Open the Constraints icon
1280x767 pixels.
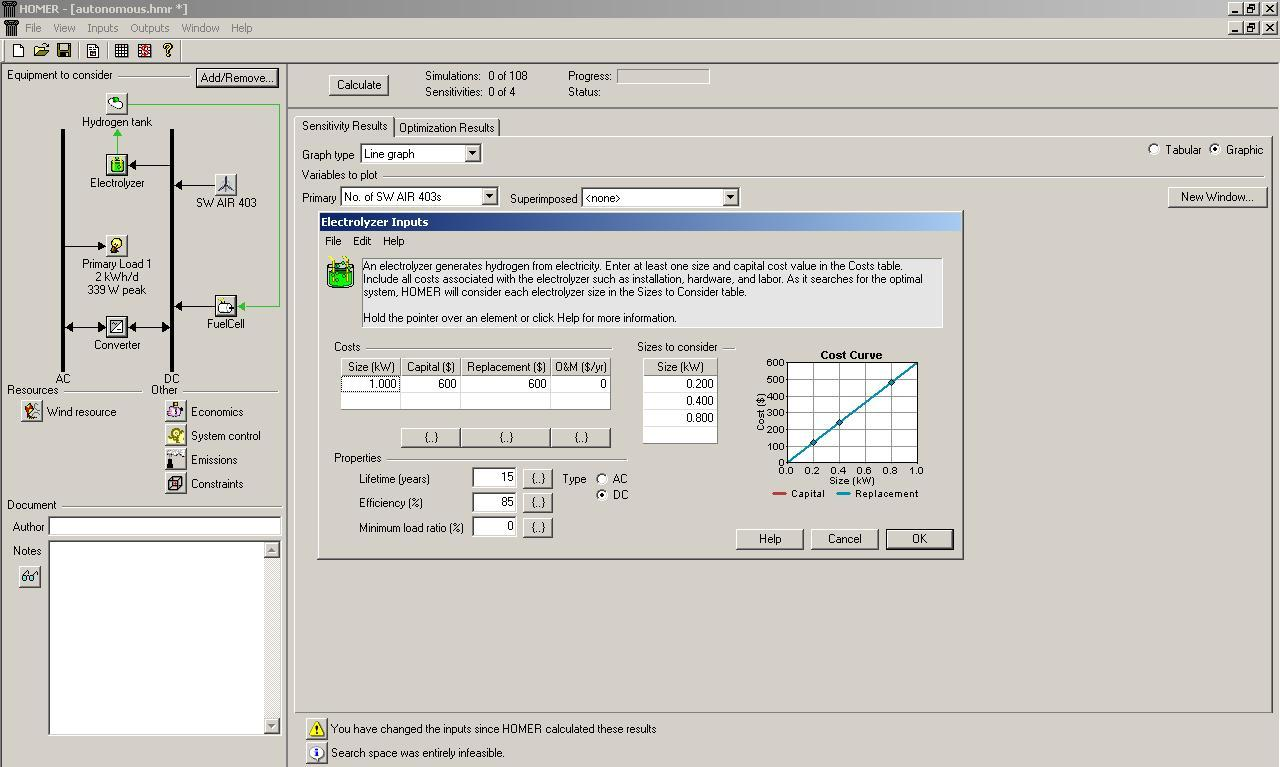coord(176,483)
